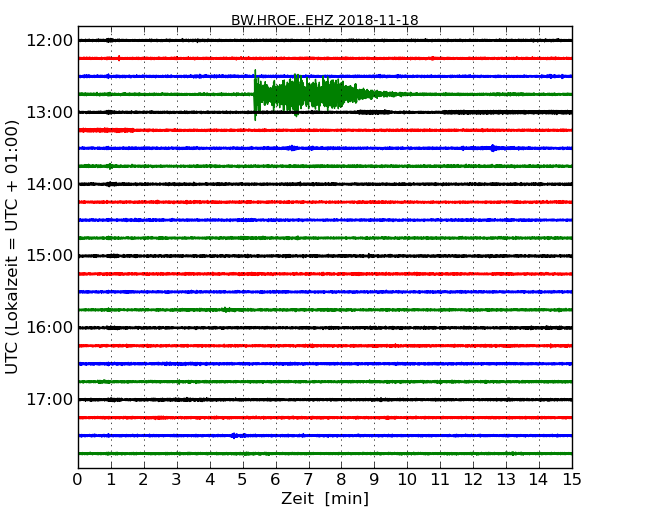
Task: Click the 14 minute tick label
Action: tap(539, 480)
